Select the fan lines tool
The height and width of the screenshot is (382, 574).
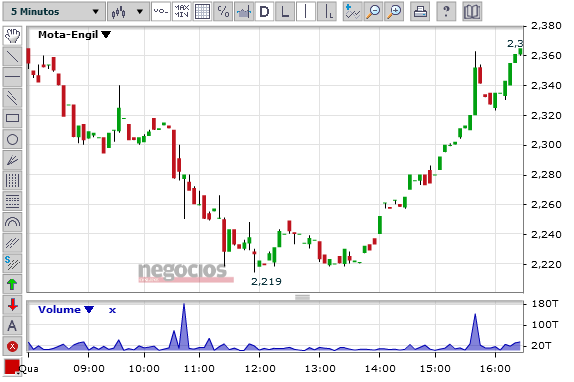(12, 160)
